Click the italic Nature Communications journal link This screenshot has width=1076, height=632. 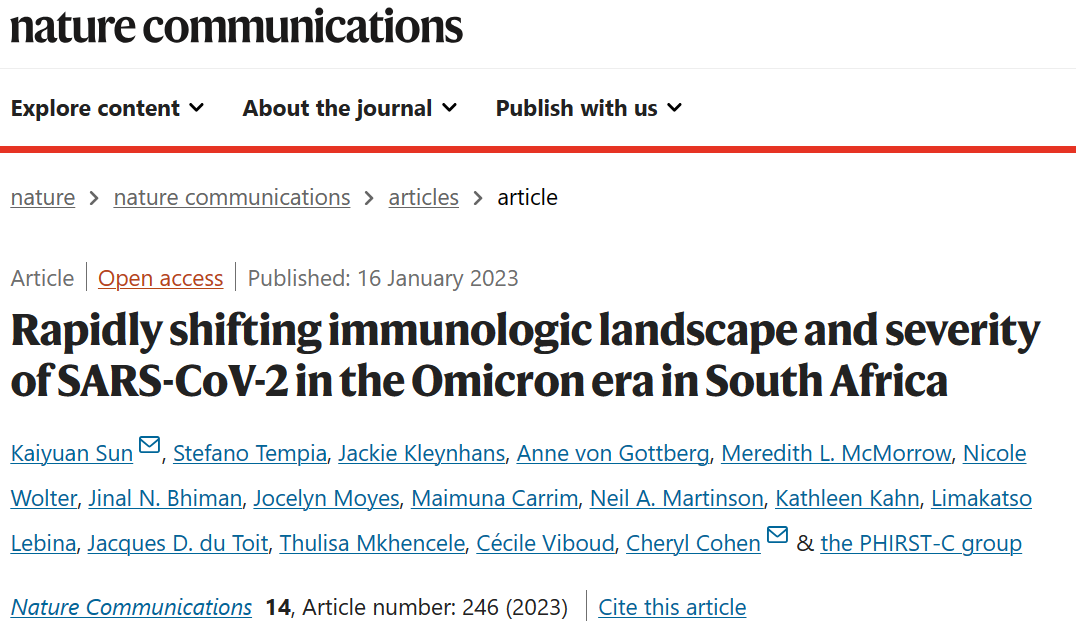click(x=131, y=607)
